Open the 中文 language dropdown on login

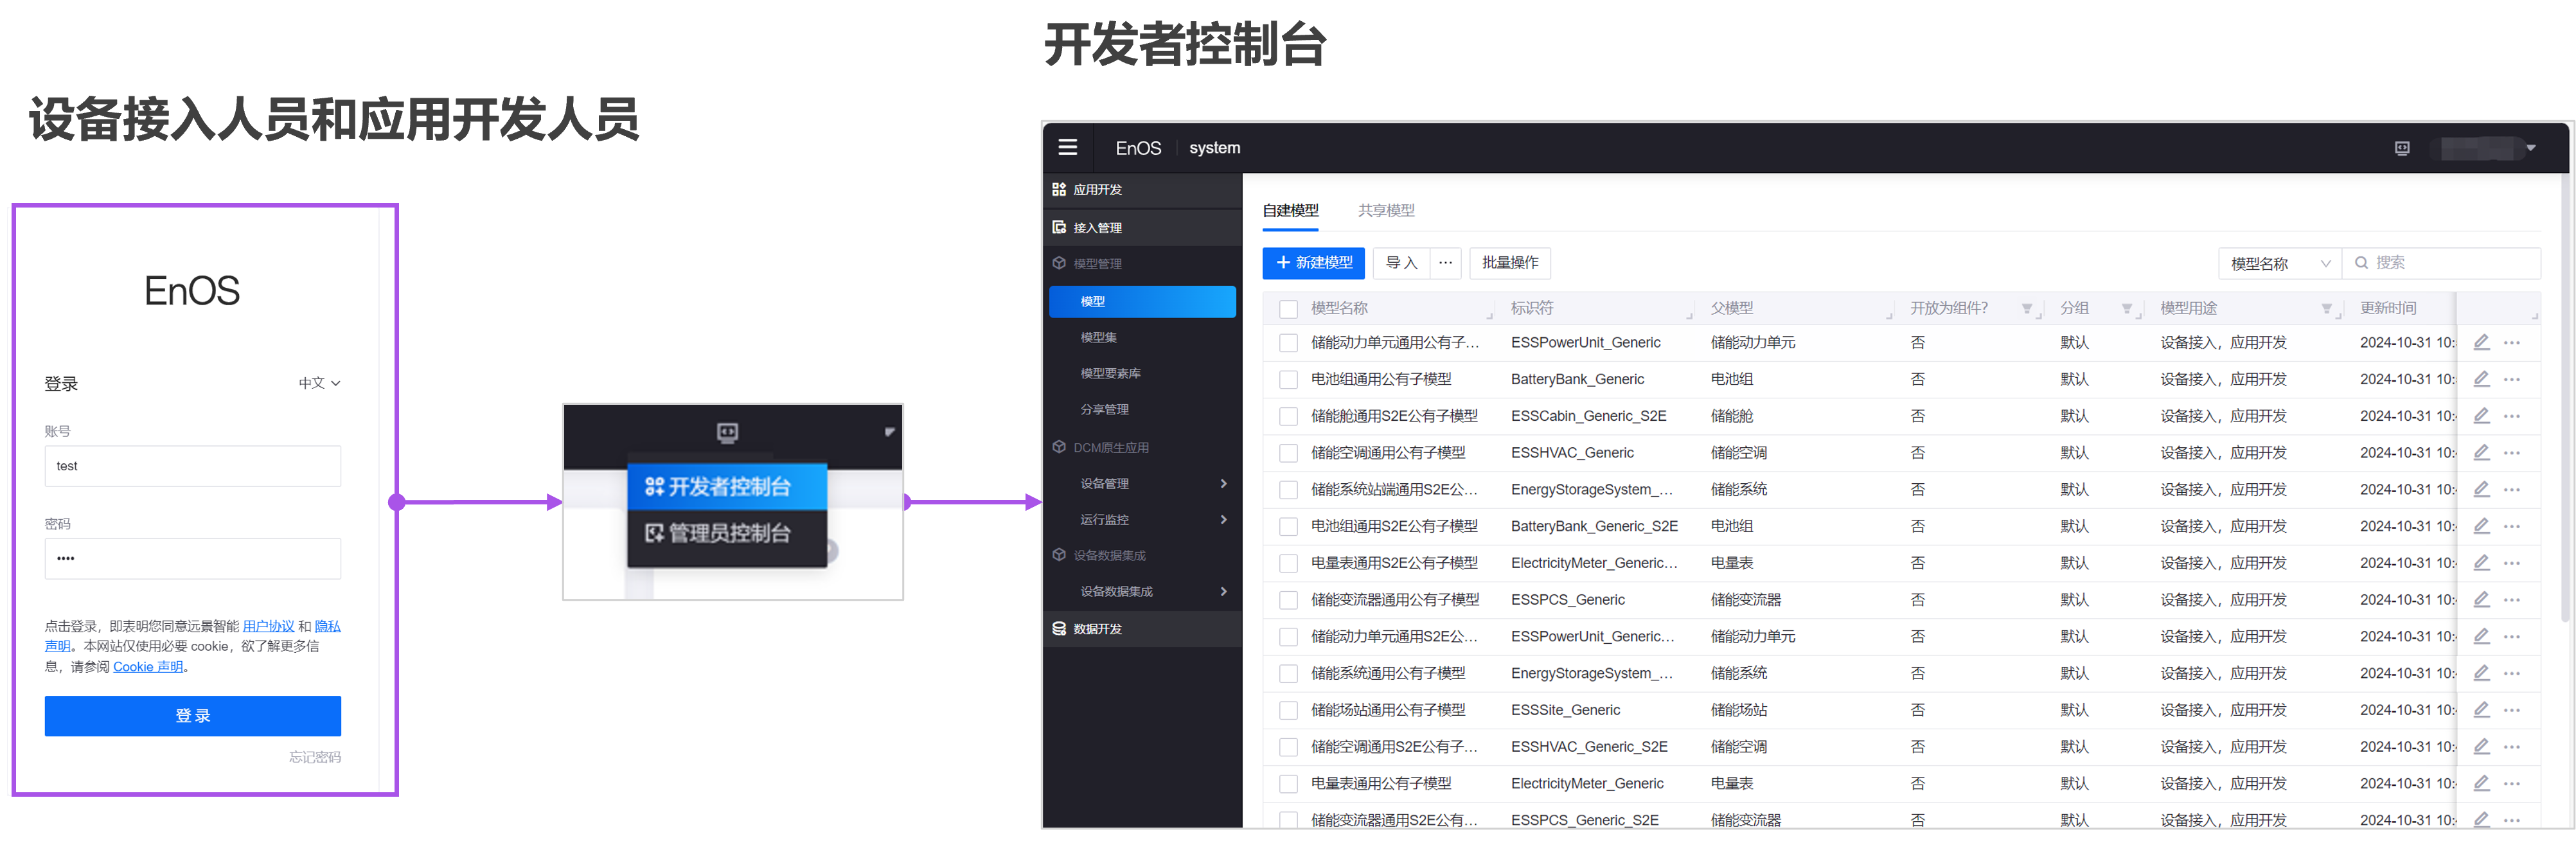tap(320, 383)
